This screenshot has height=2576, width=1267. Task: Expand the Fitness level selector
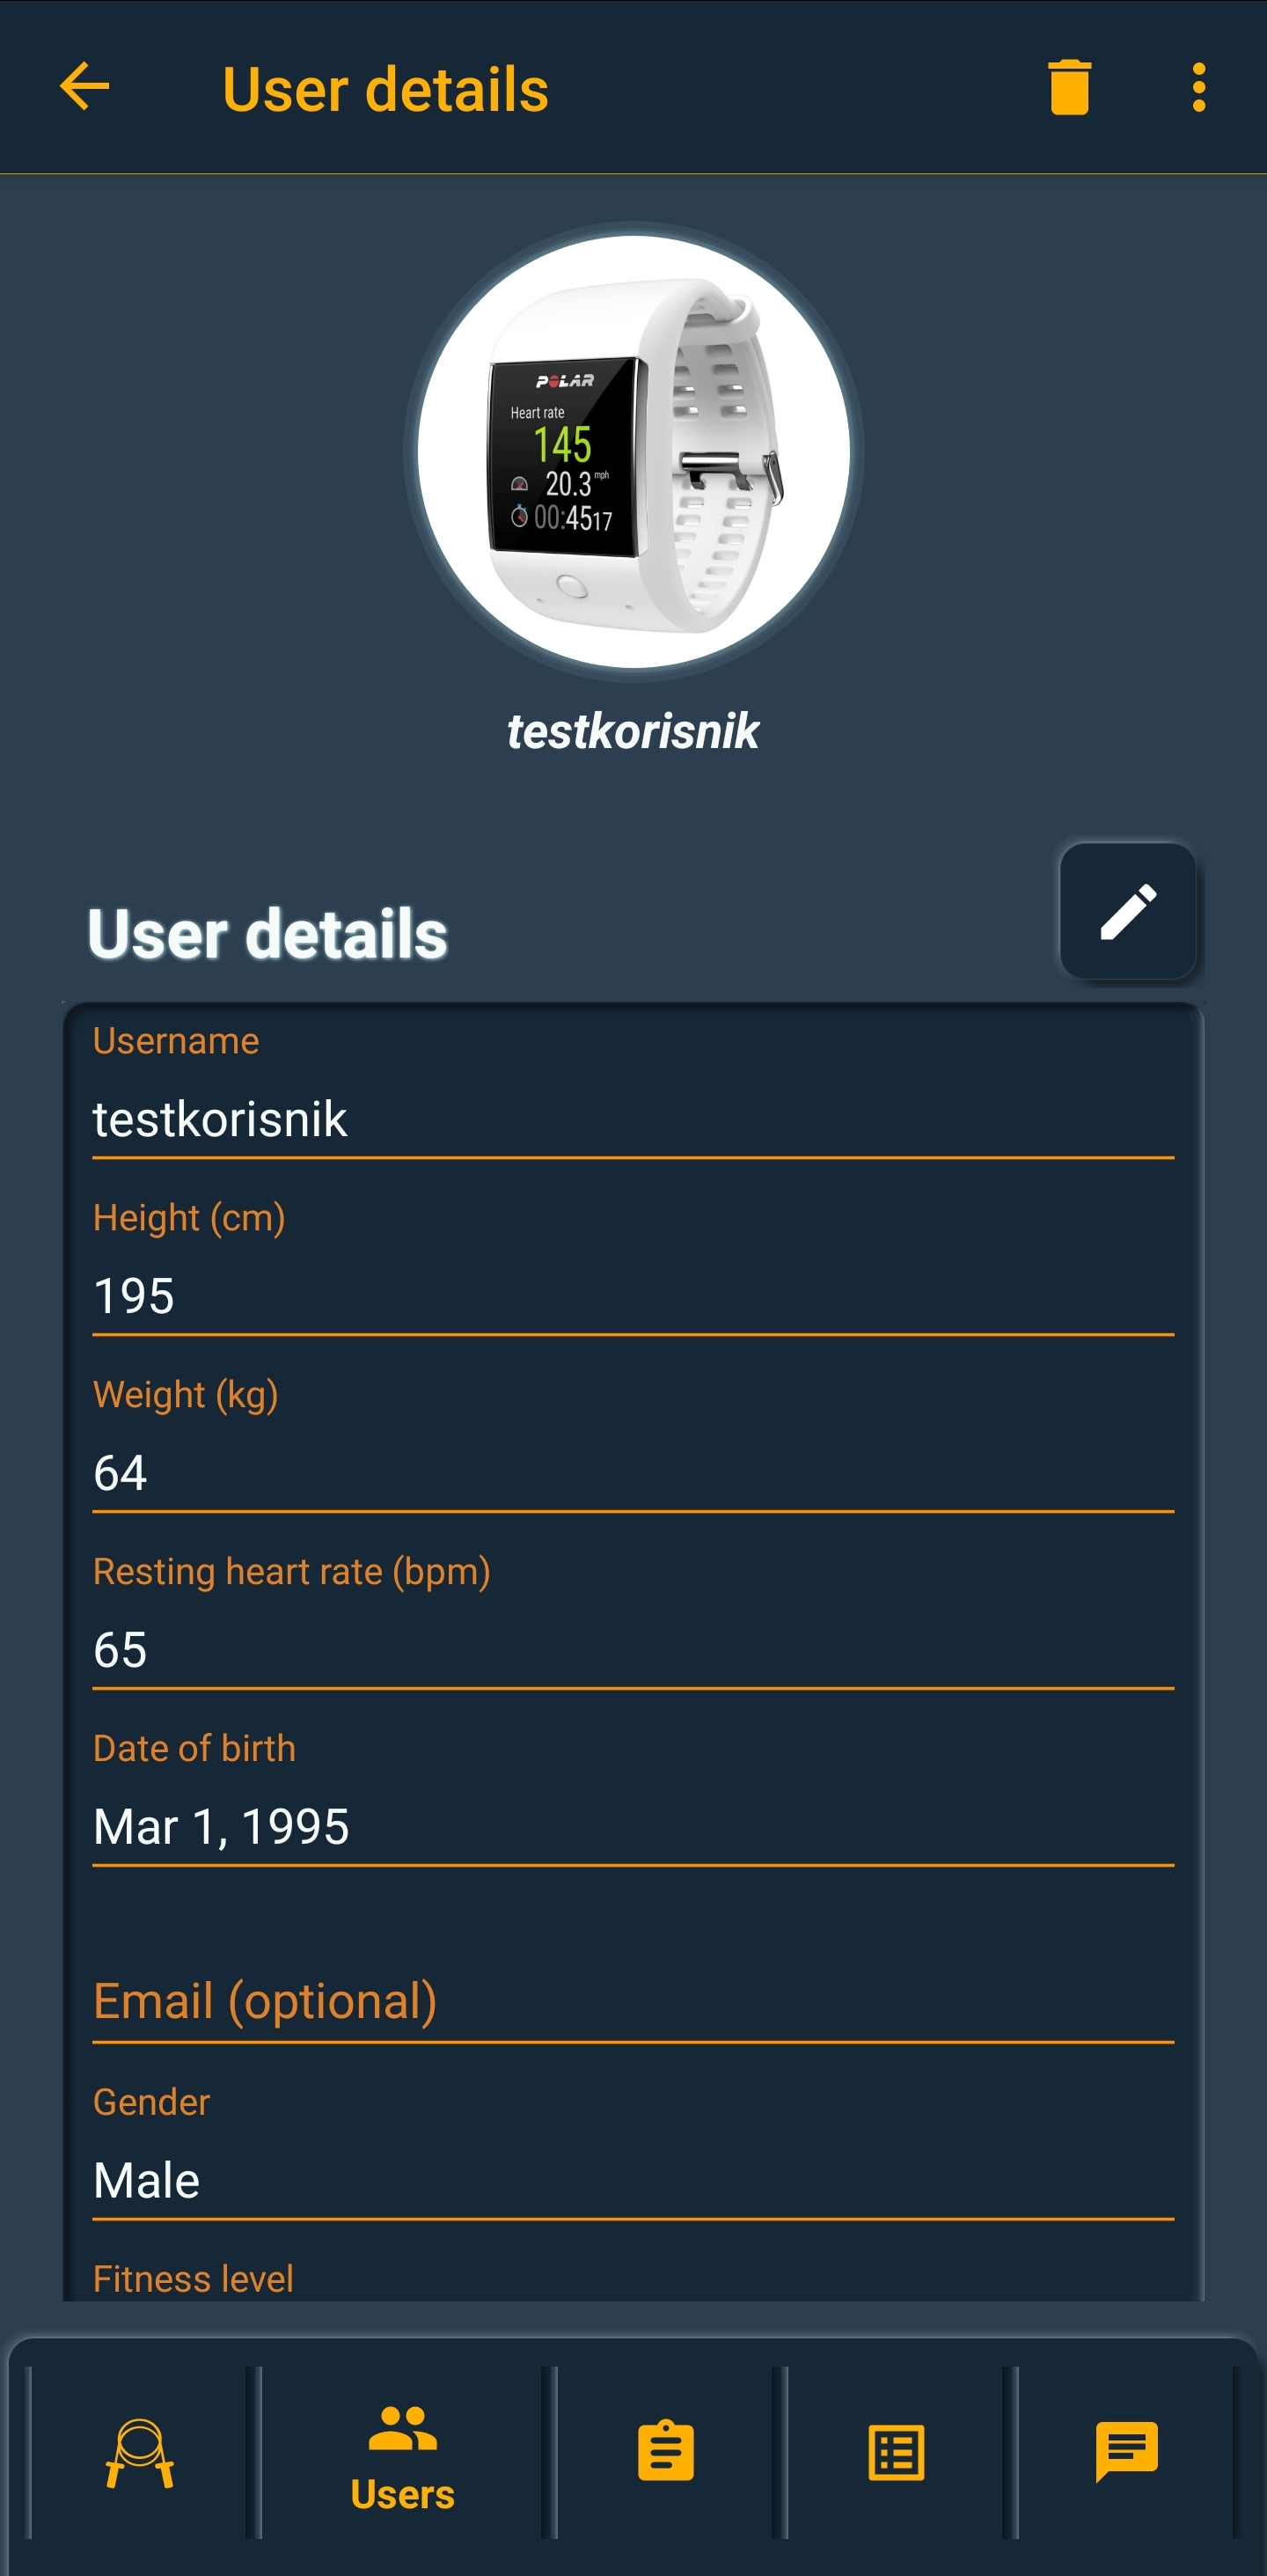click(633, 2279)
